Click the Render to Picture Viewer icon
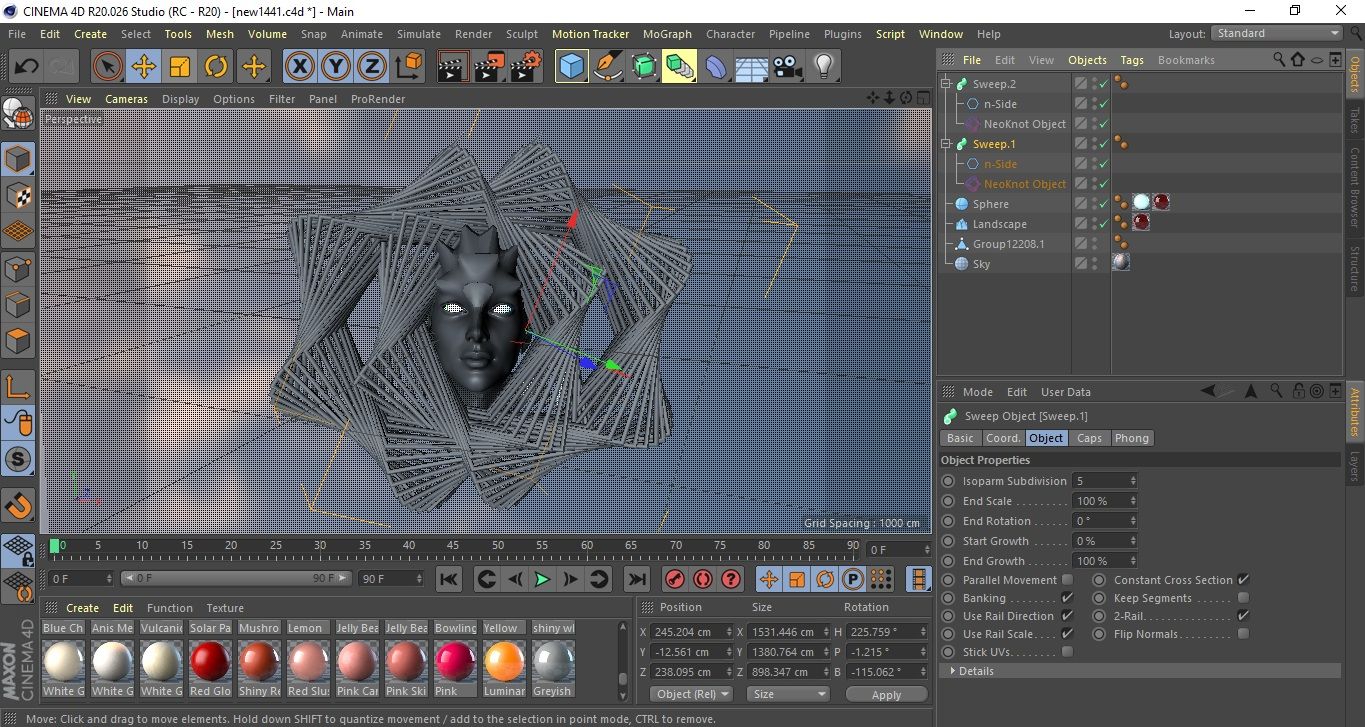Screen dimensions: 1365x727 coord(487,67)
